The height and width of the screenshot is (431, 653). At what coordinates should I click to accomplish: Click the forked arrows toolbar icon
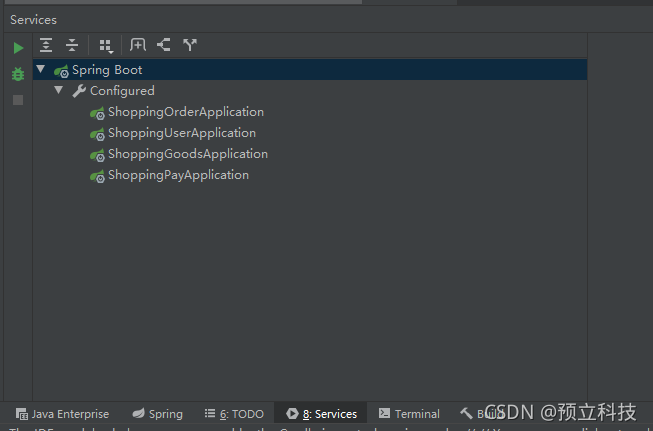189,45
